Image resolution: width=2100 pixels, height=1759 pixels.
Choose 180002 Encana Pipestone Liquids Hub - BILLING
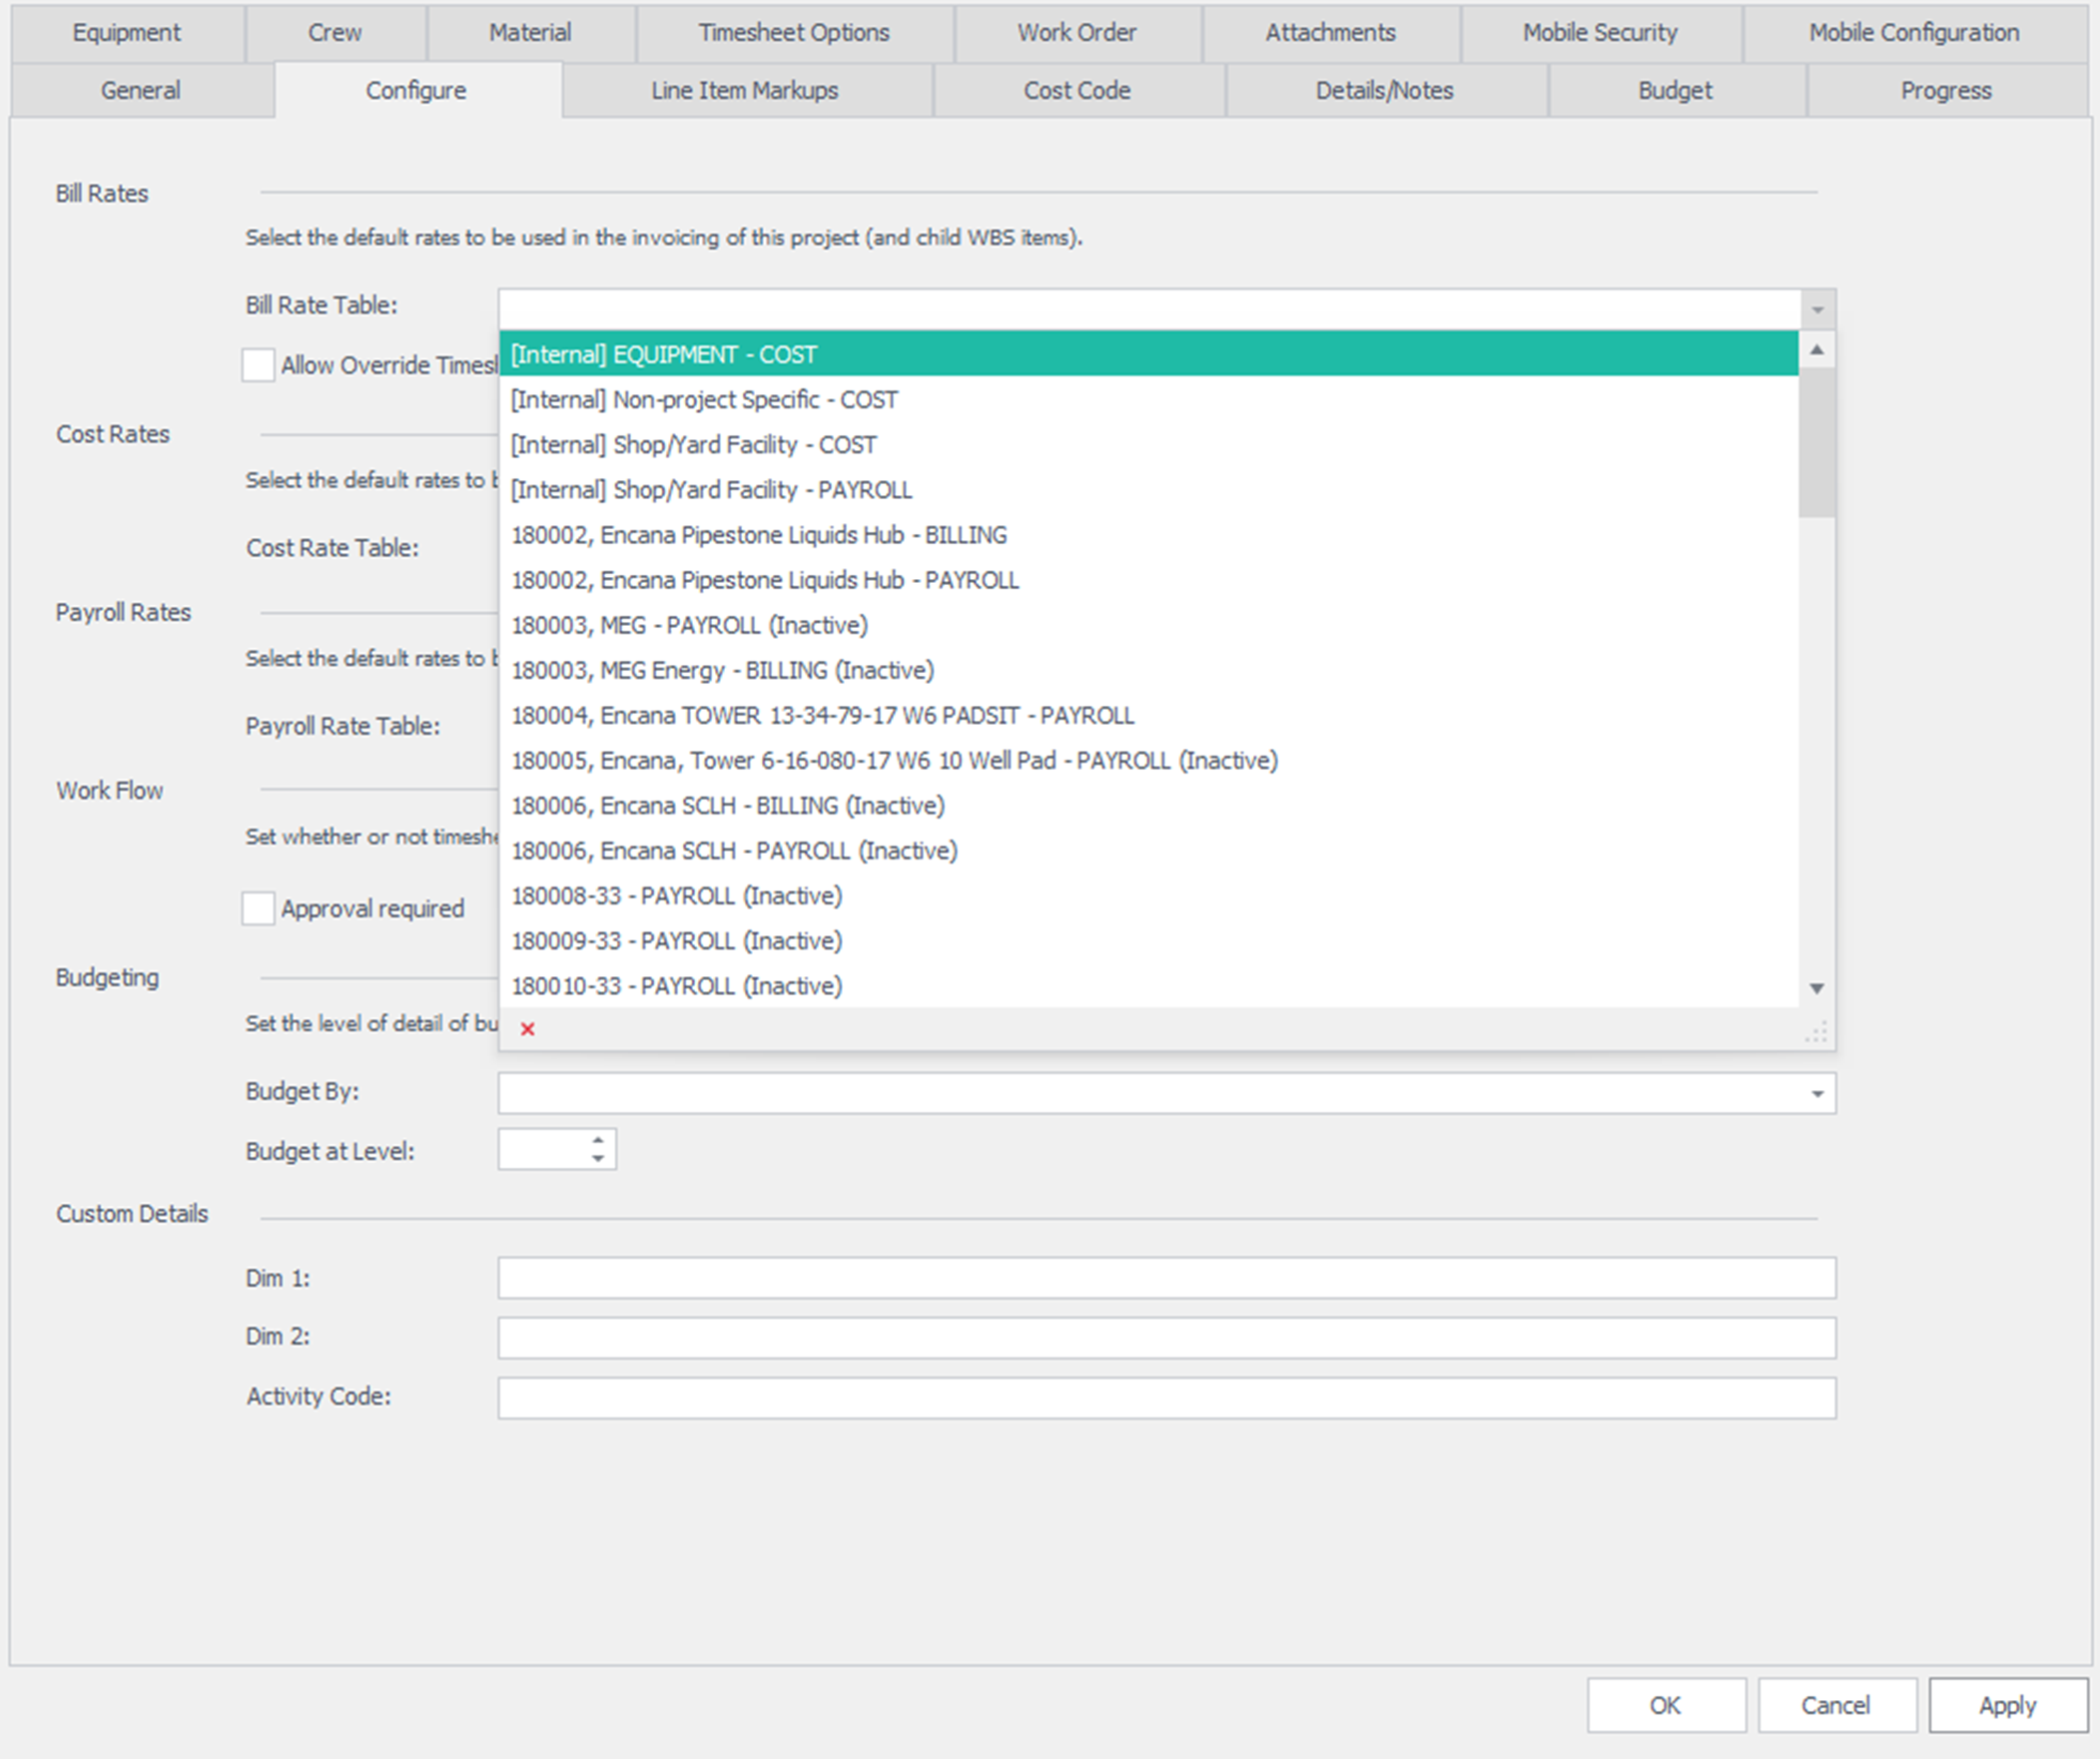[x=758, y=535]
